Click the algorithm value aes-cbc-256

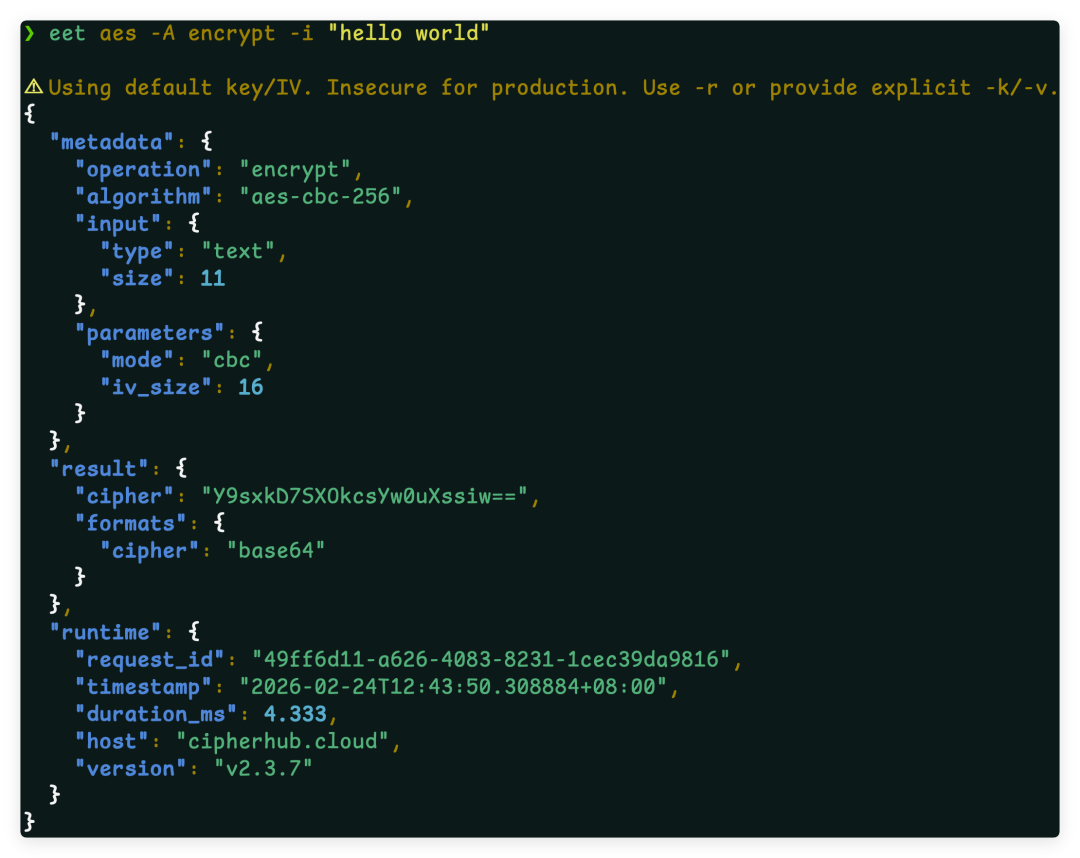tap(320, 196)
